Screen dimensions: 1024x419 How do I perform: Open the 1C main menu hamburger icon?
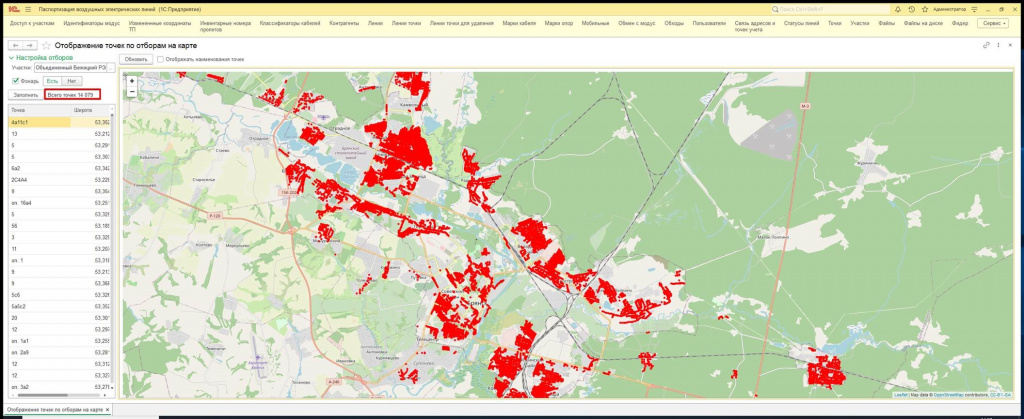tap(27, 8)
